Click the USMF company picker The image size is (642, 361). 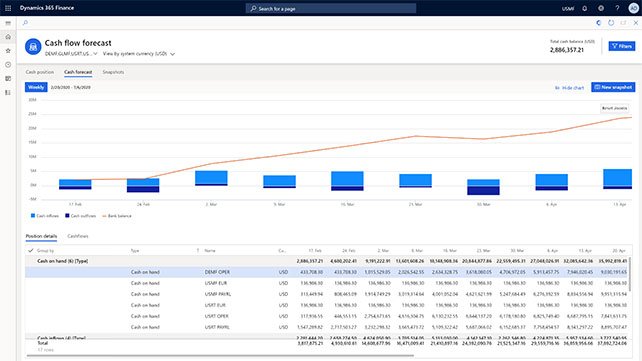[568, 9]
